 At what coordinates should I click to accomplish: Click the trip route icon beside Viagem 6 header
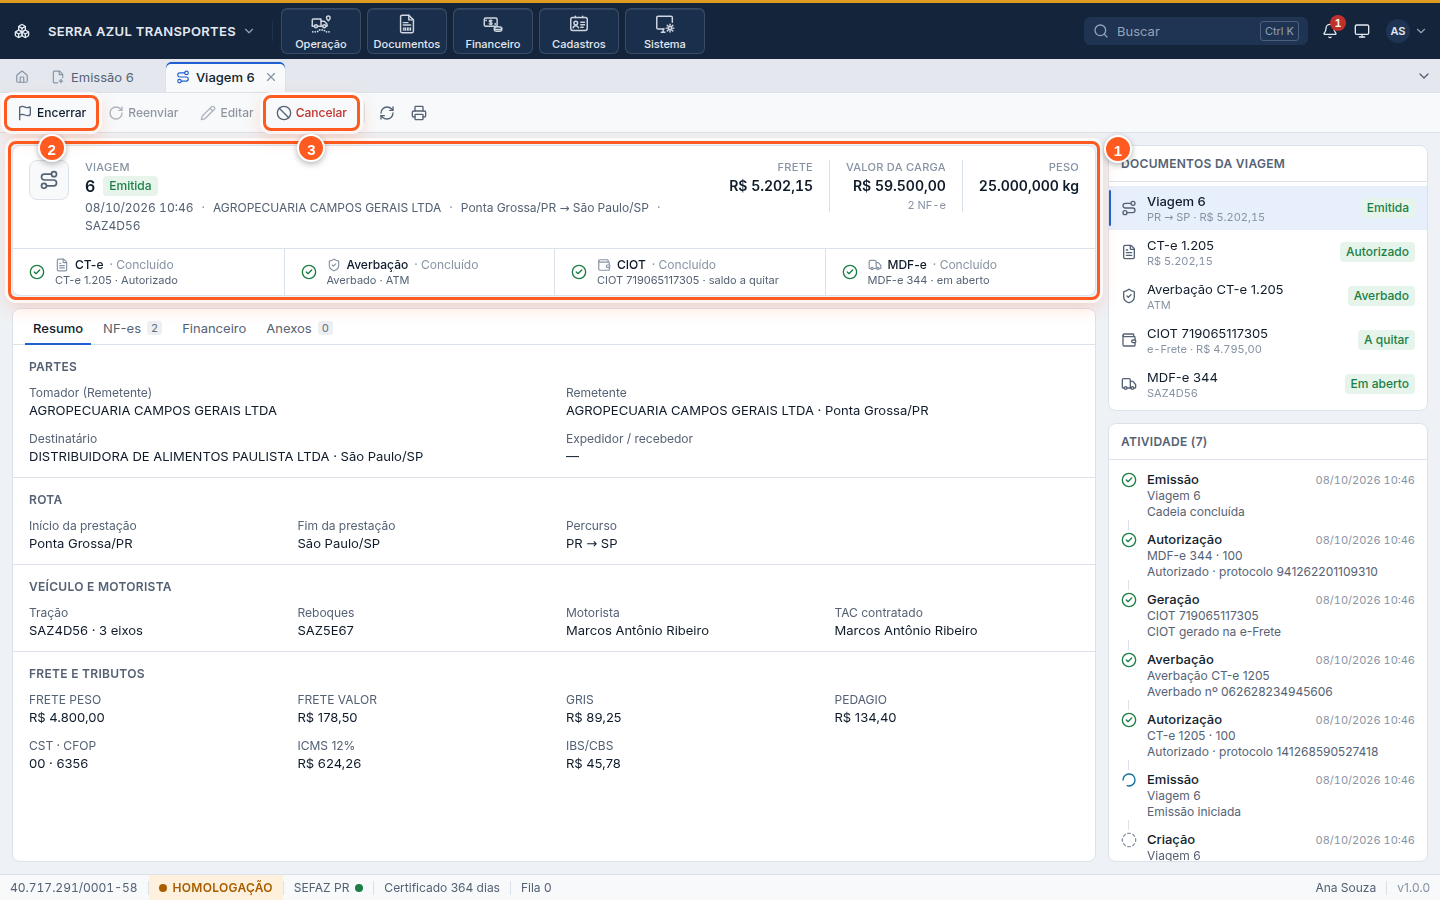pos(49,180)
